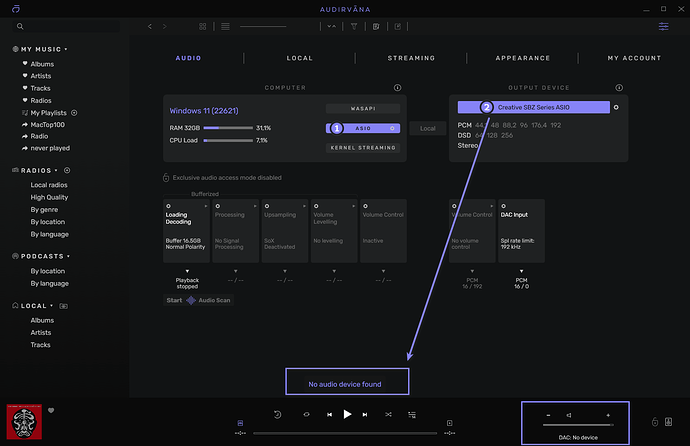690x446 pixels.
Task: Switch to the Local settings tab
Action: [x=300, y=58]
